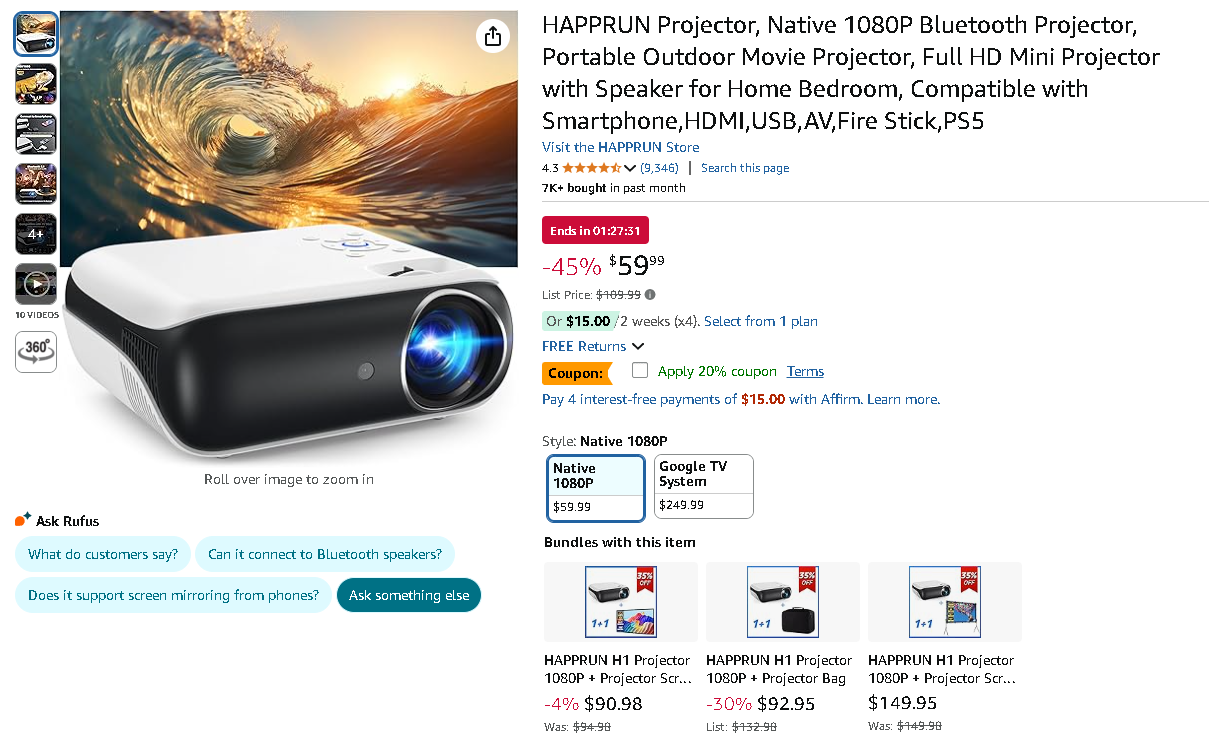Select the Native 1080P style option
This screenshot has height=742, width=1216.
[595, 486]
